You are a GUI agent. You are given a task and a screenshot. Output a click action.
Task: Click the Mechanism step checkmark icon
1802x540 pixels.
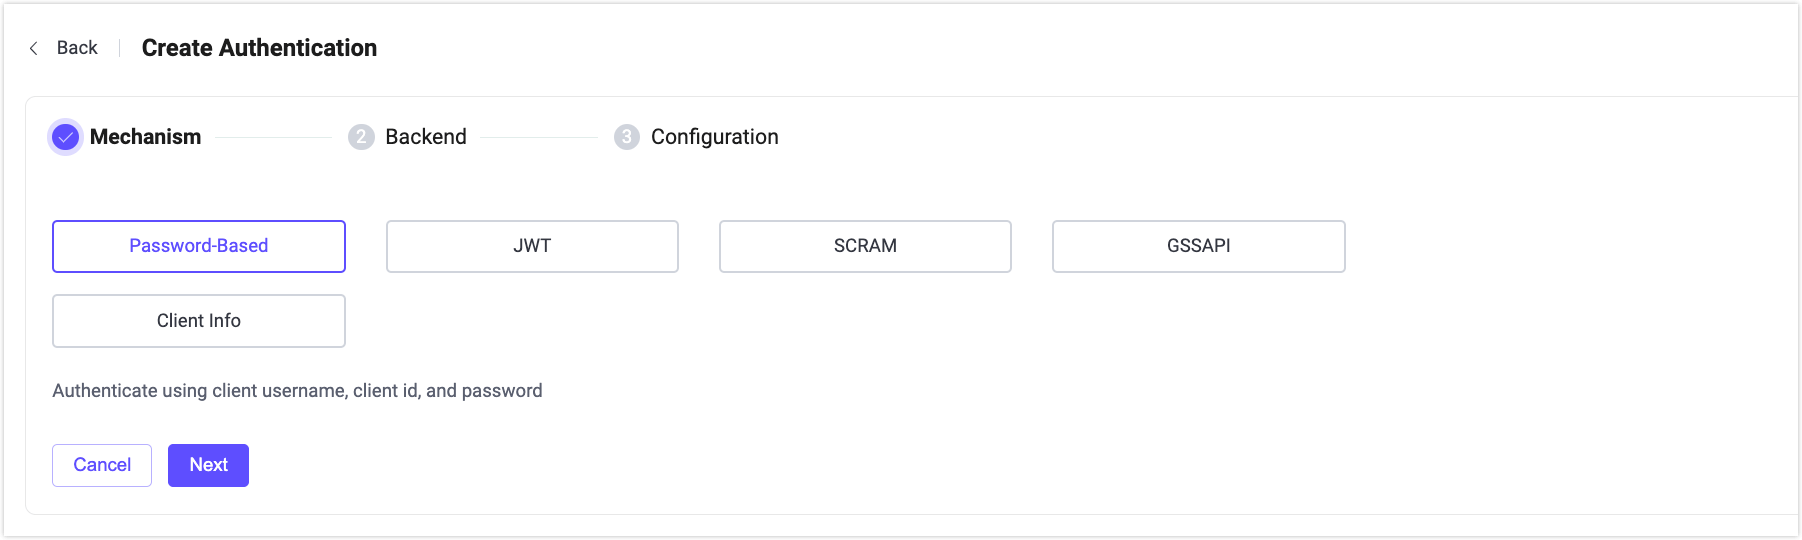point(66,137)
